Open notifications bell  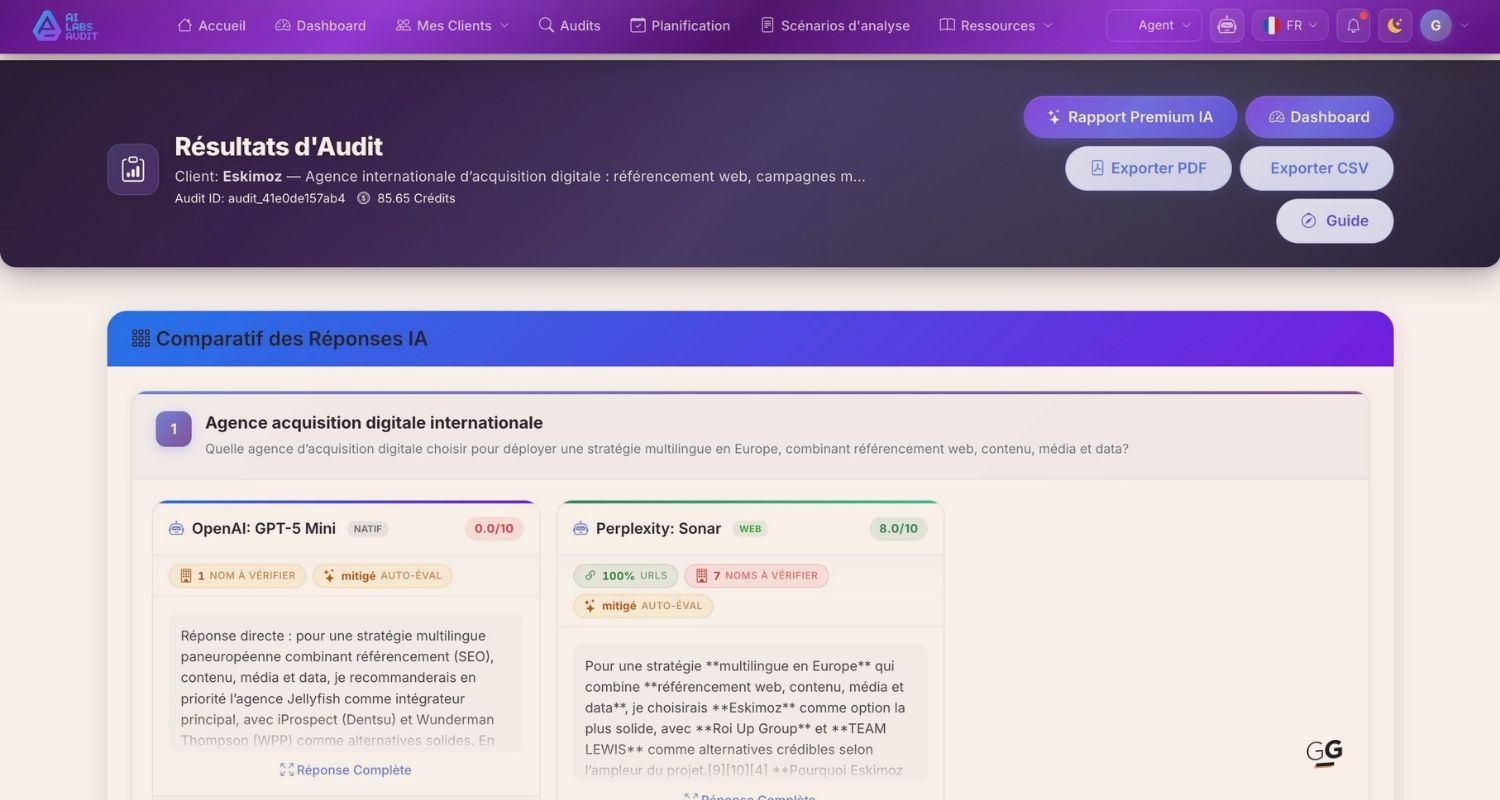tap(1353, 25)
